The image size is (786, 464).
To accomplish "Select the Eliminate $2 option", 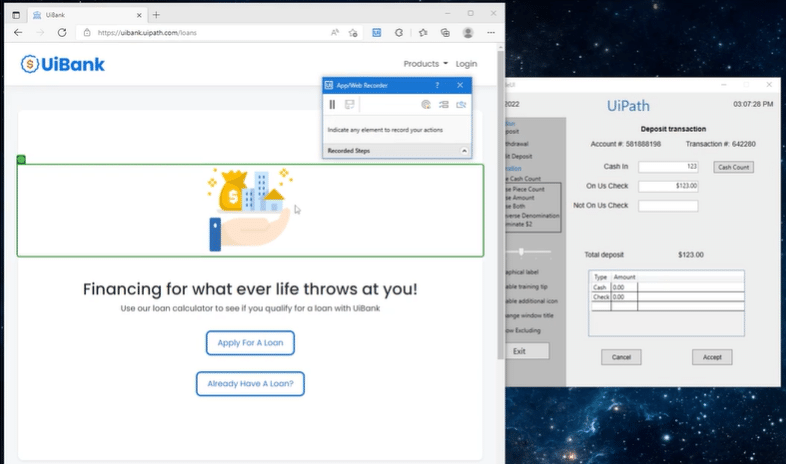I will (519, 224).
